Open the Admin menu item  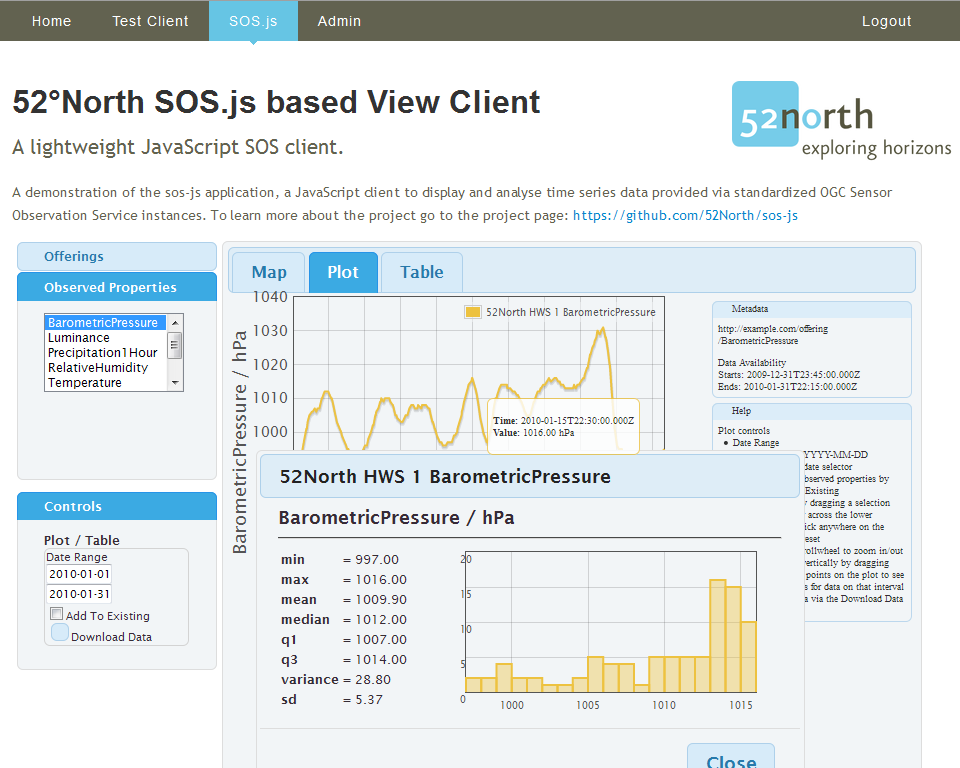coord(339,21)
